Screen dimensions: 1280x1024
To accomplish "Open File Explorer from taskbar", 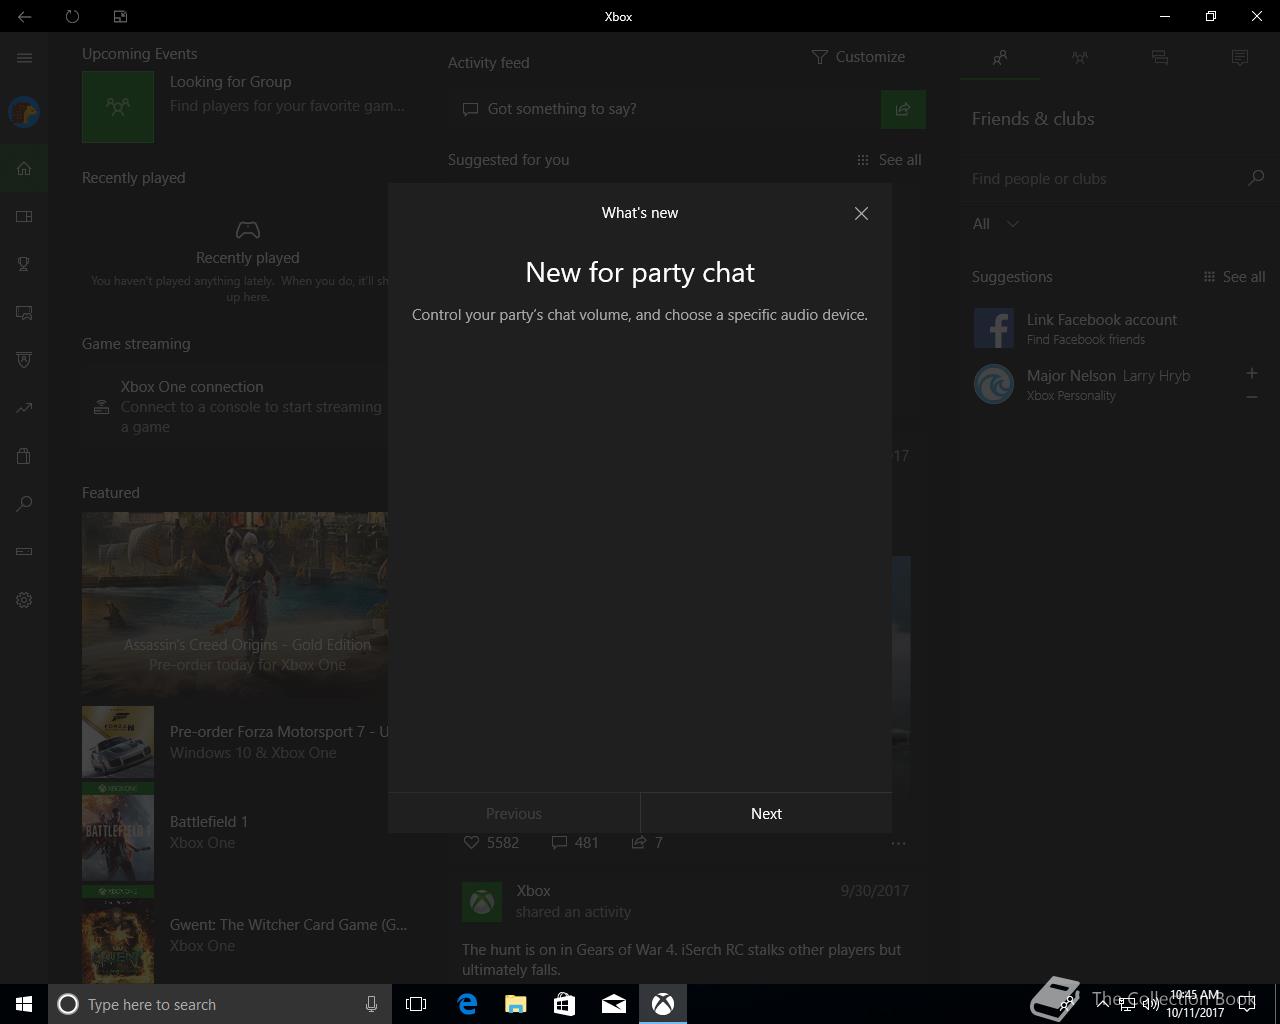I will (x=515, y=1004).
